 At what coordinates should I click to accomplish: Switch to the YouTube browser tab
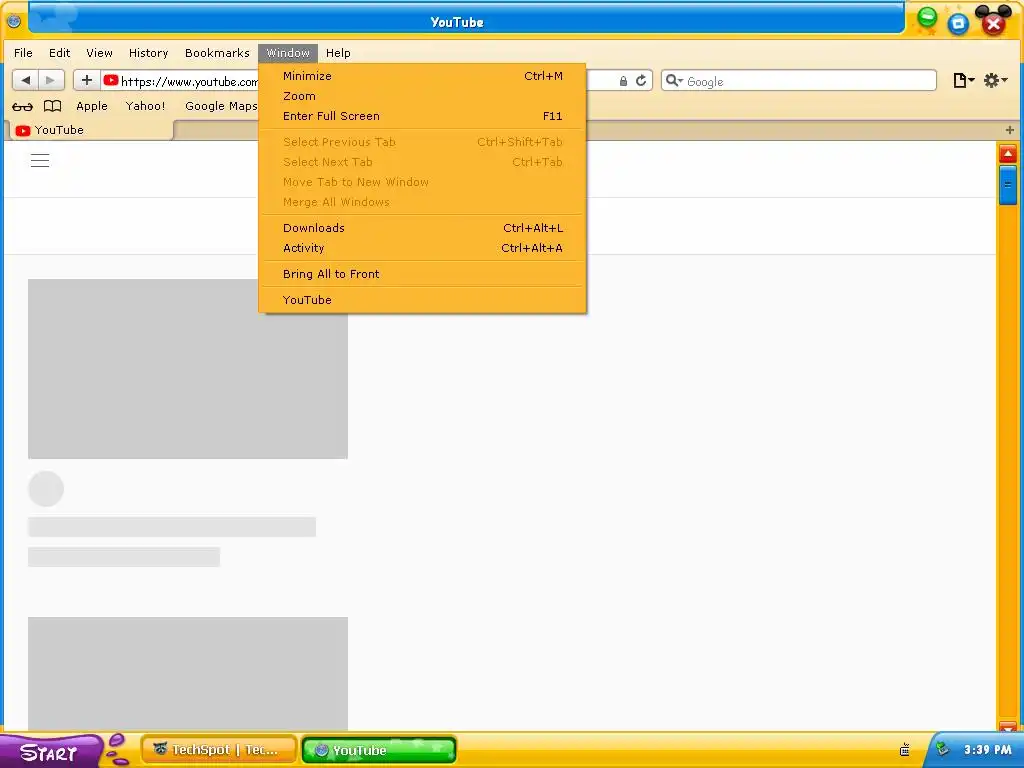(90, 130)
